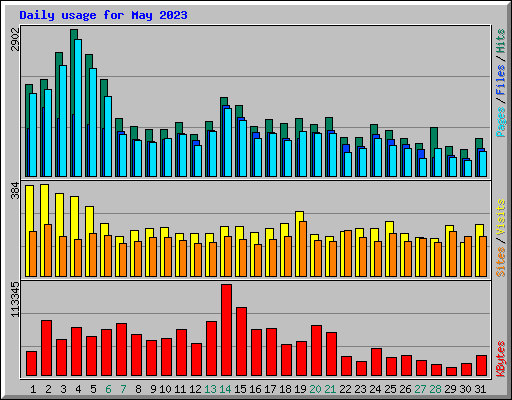Image resolution: width=512 pixels, height=400 pixels.
Task: Select the 2902 axis value for hits
Action: [x=15, y=39]
